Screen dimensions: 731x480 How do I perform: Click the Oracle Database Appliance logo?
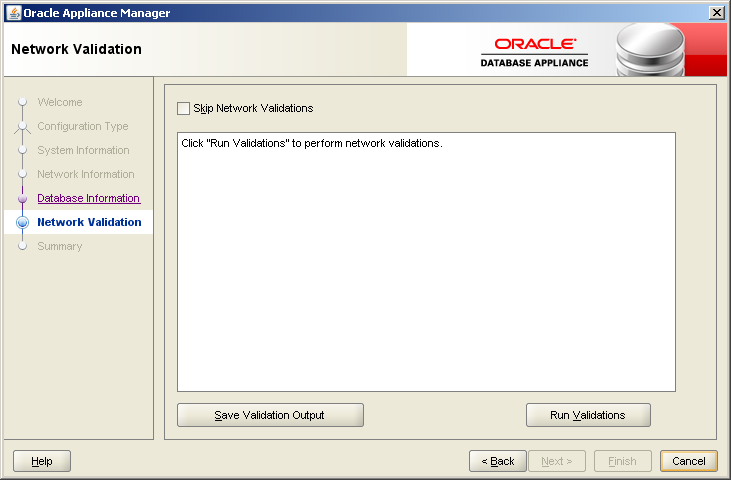535,53
